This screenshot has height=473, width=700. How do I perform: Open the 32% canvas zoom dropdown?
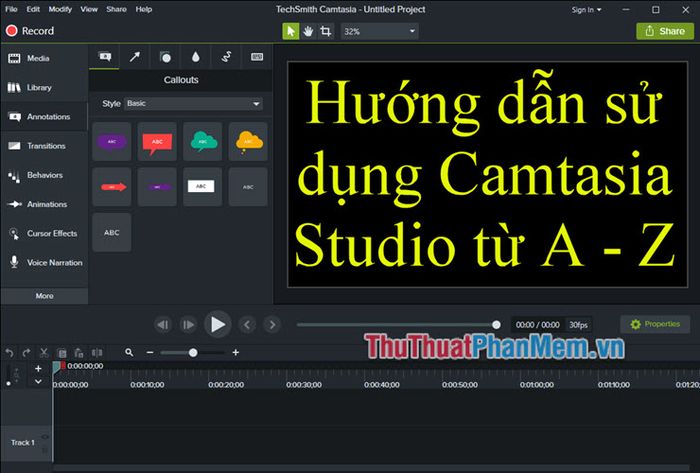click(379, 31)
